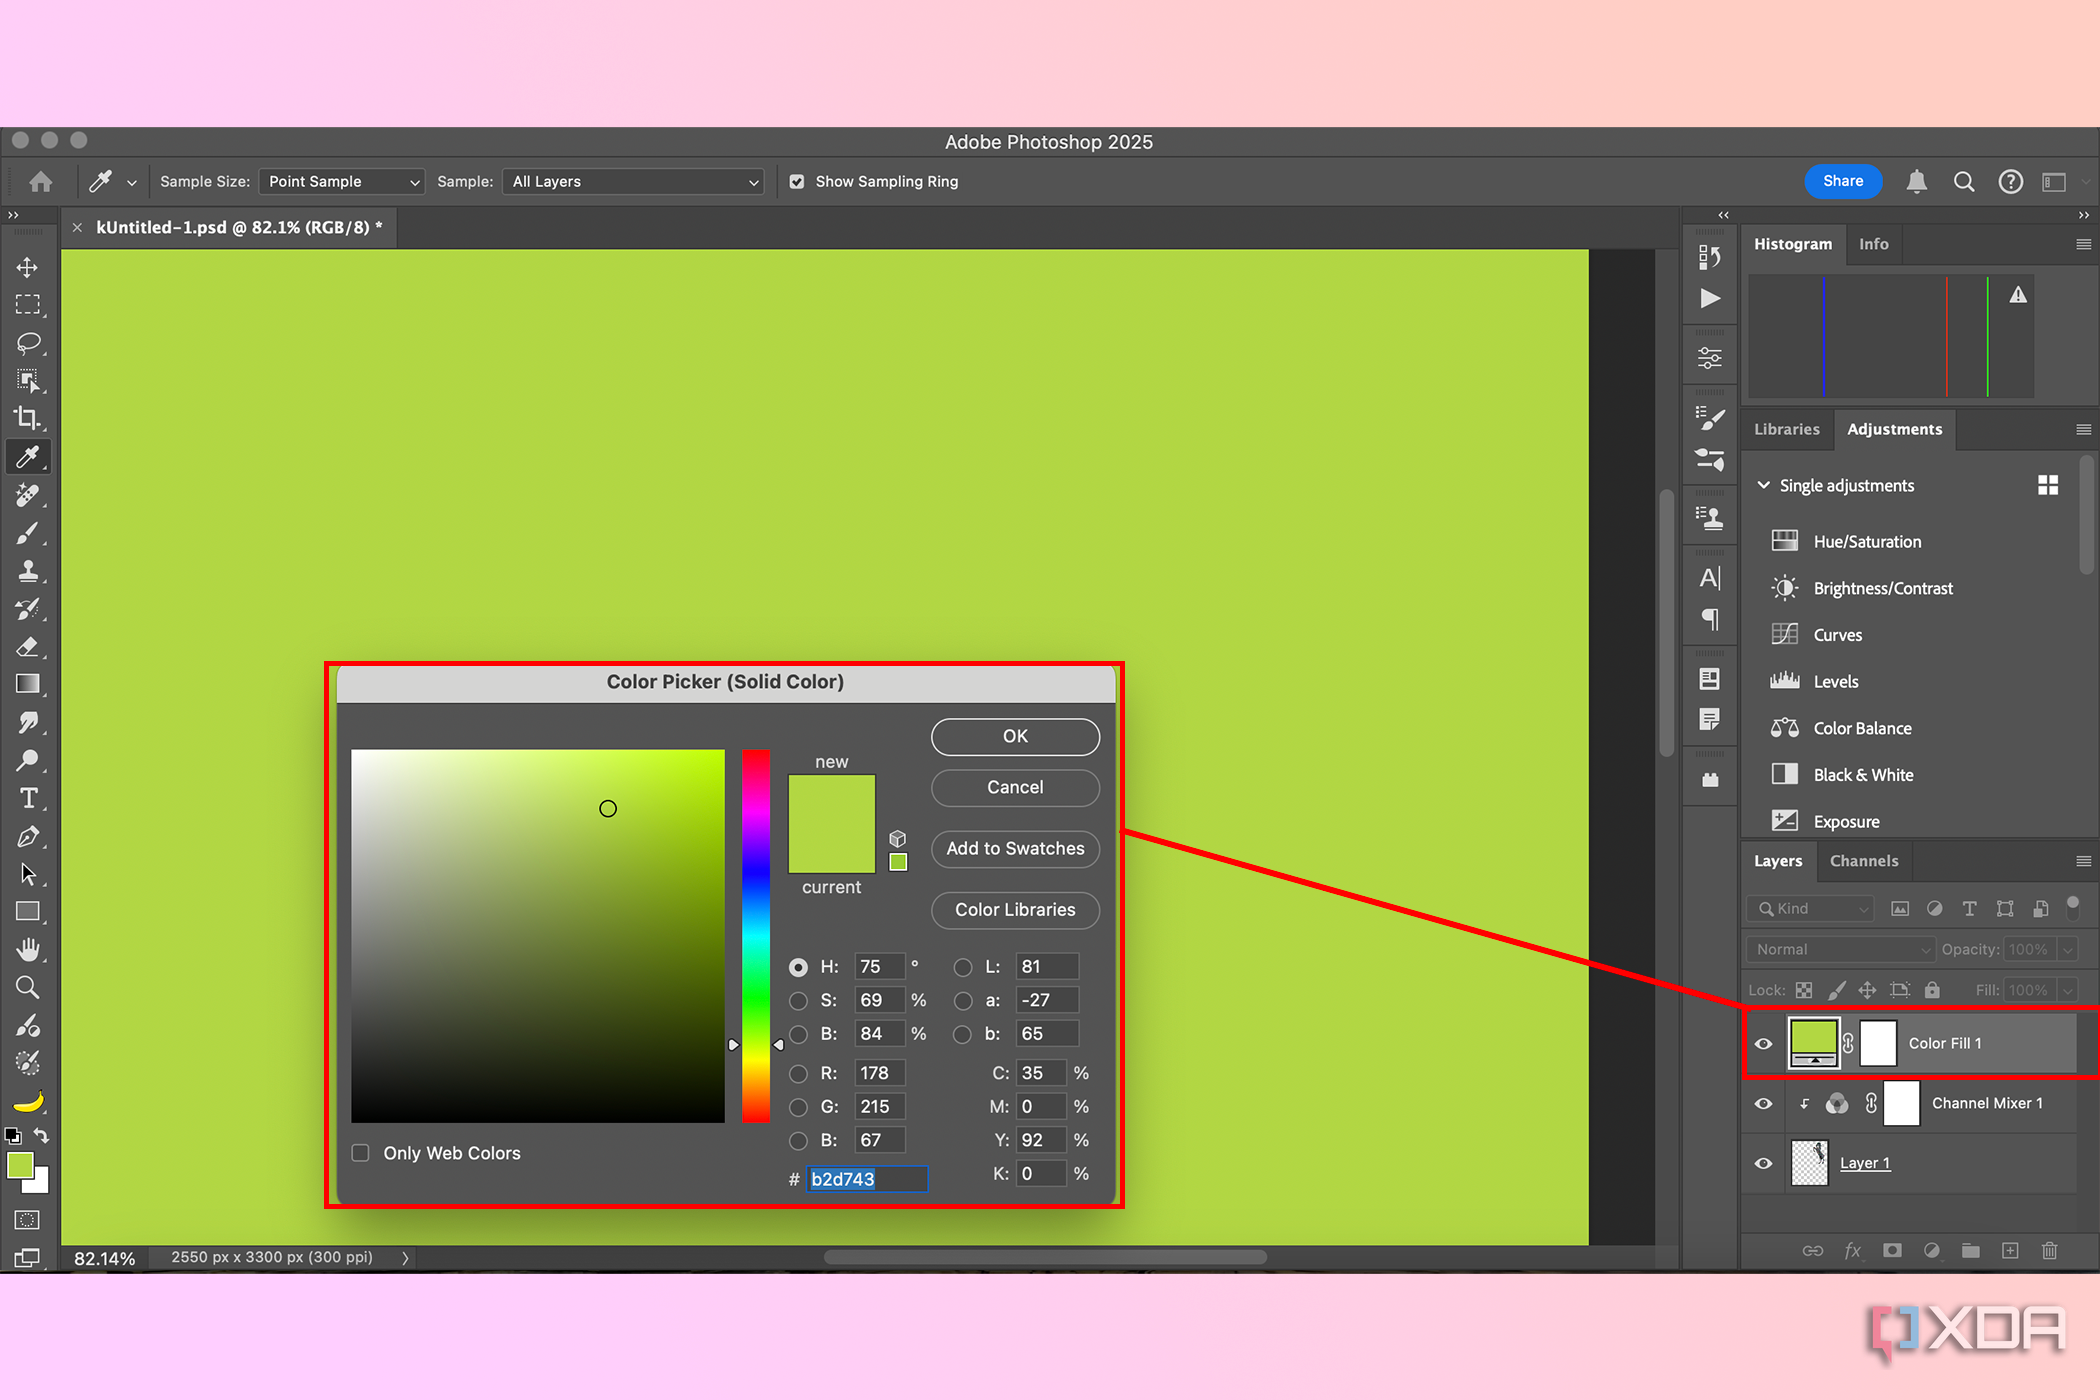Hide the Channel Mixer 1 layer
2100x1400 pixels.
(1764, 1103)
